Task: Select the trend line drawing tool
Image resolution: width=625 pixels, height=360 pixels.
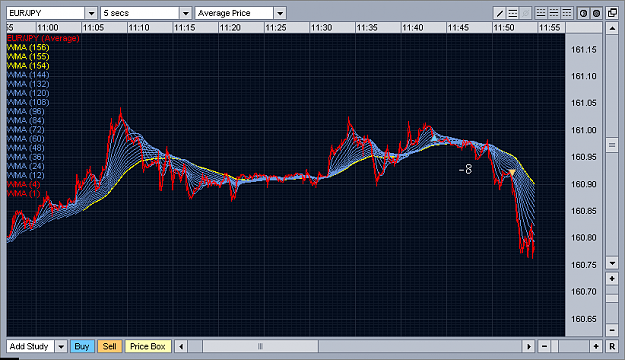Action: pos(499,13)
